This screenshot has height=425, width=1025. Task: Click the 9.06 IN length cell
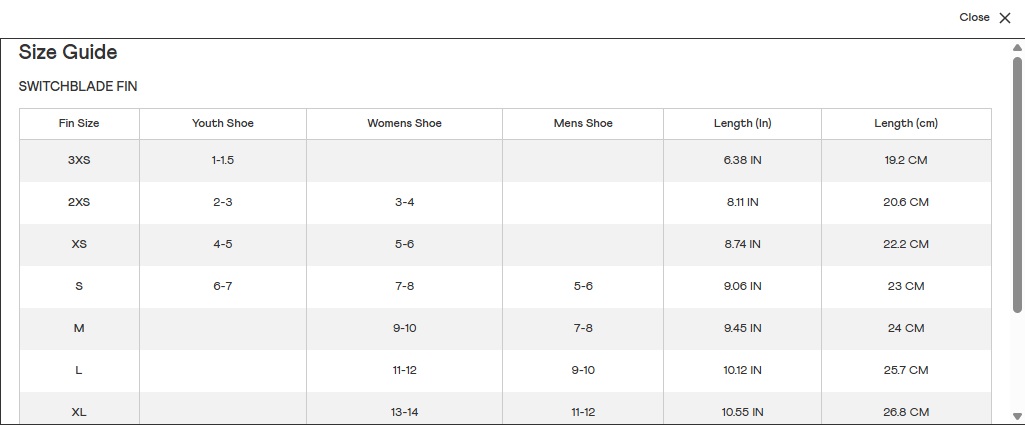coord(742,286)
